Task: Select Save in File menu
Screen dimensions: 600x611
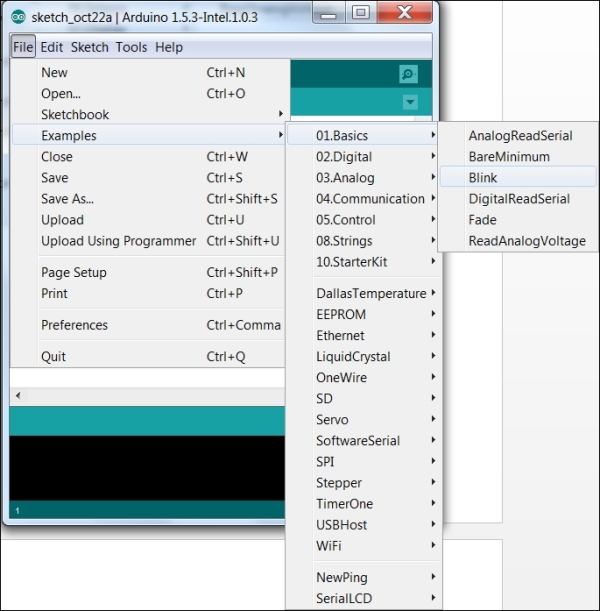Action: (x=148, y=178)
